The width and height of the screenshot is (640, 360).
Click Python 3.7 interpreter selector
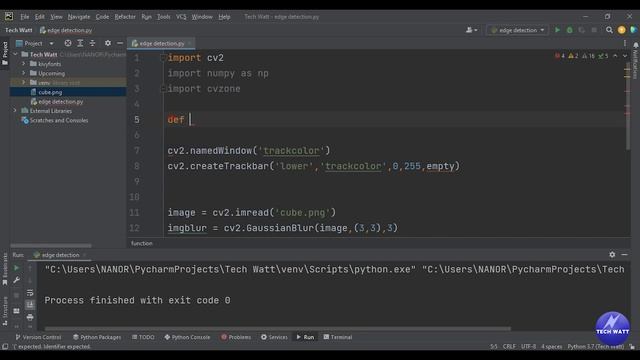tap(596, 347)
